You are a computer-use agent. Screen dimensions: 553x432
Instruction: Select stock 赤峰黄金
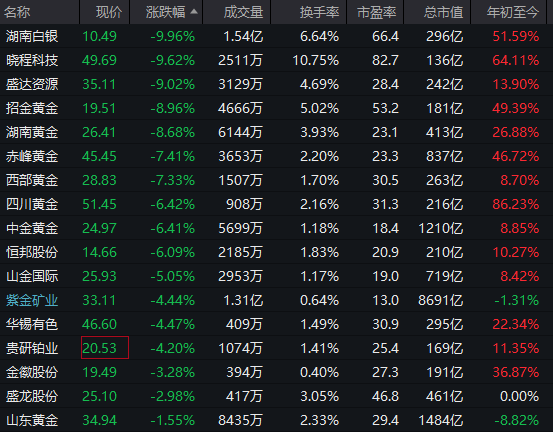pyautogui.click(x=32, y=156)
